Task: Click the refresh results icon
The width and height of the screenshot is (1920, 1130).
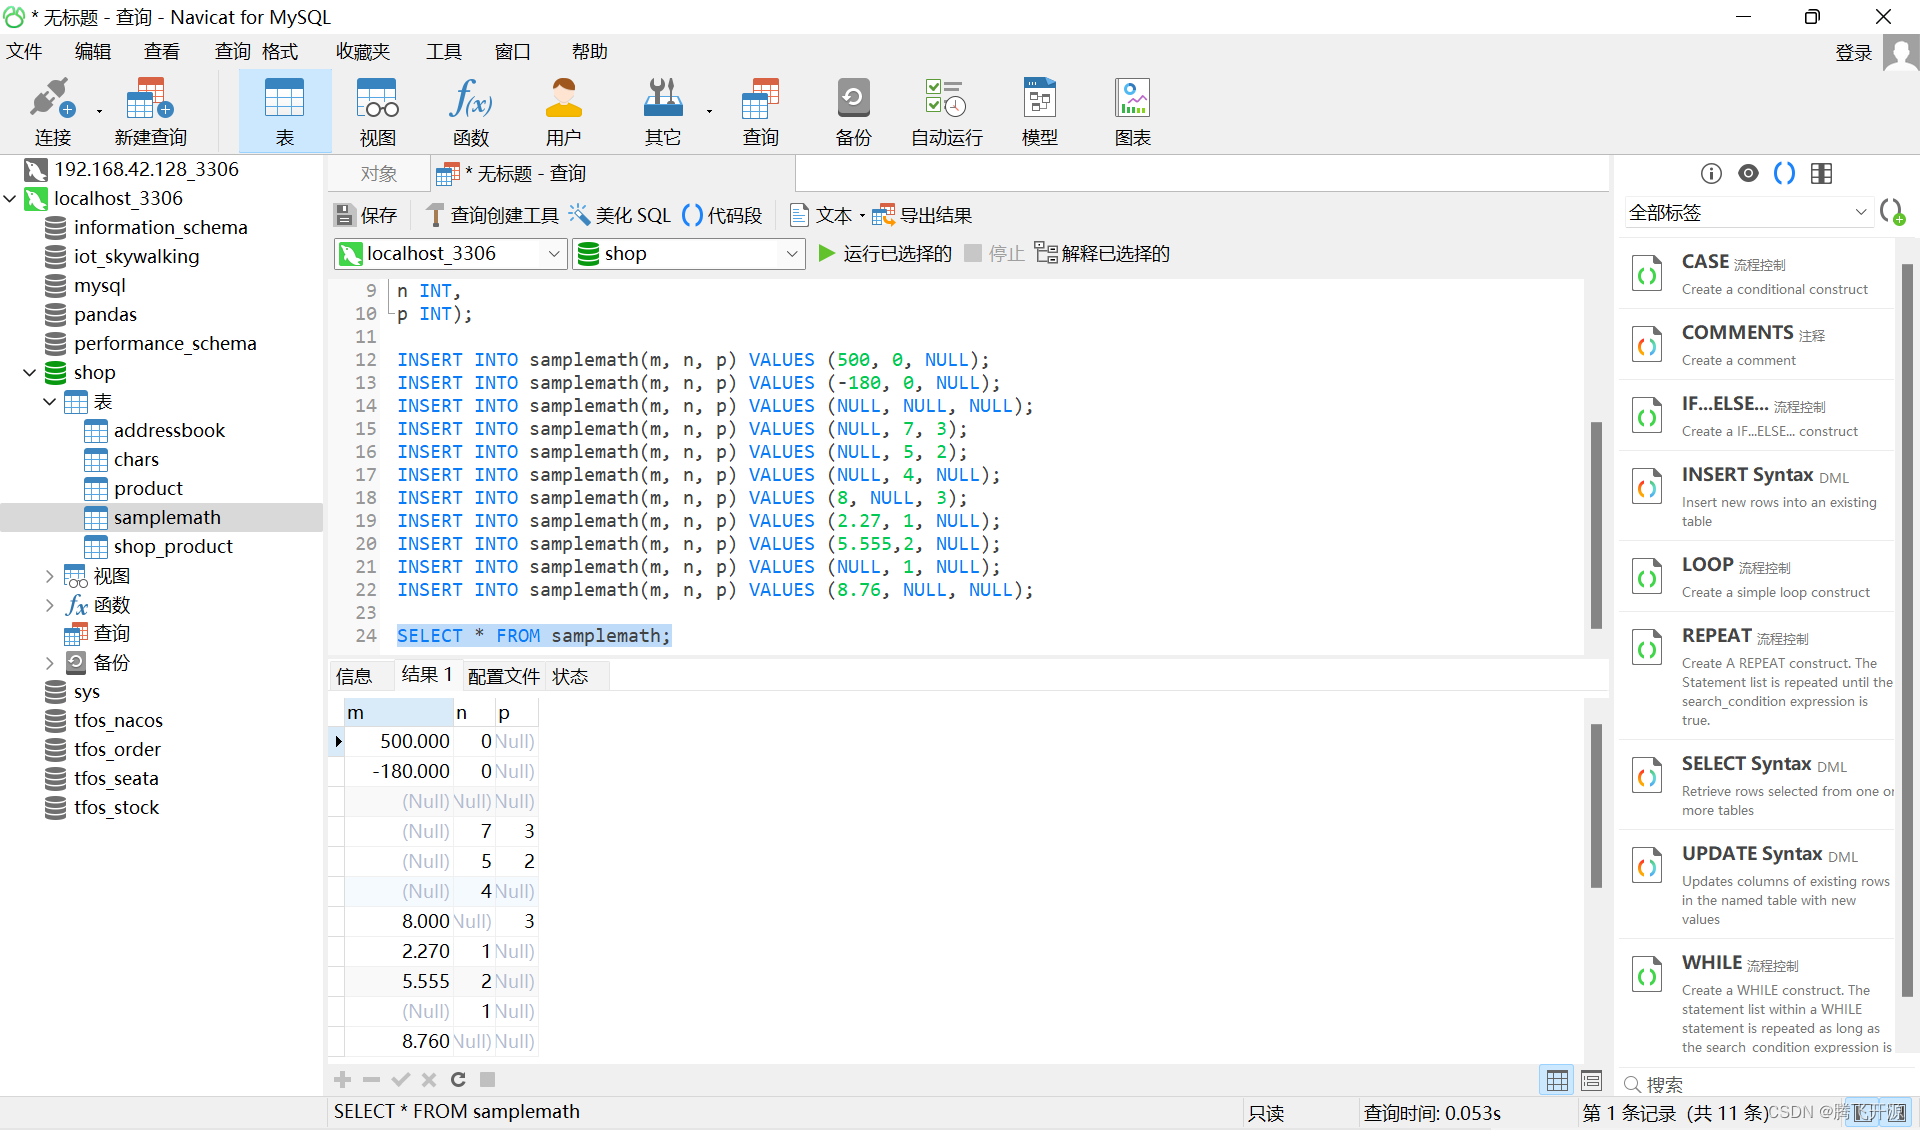Action: click(458, 1079)
